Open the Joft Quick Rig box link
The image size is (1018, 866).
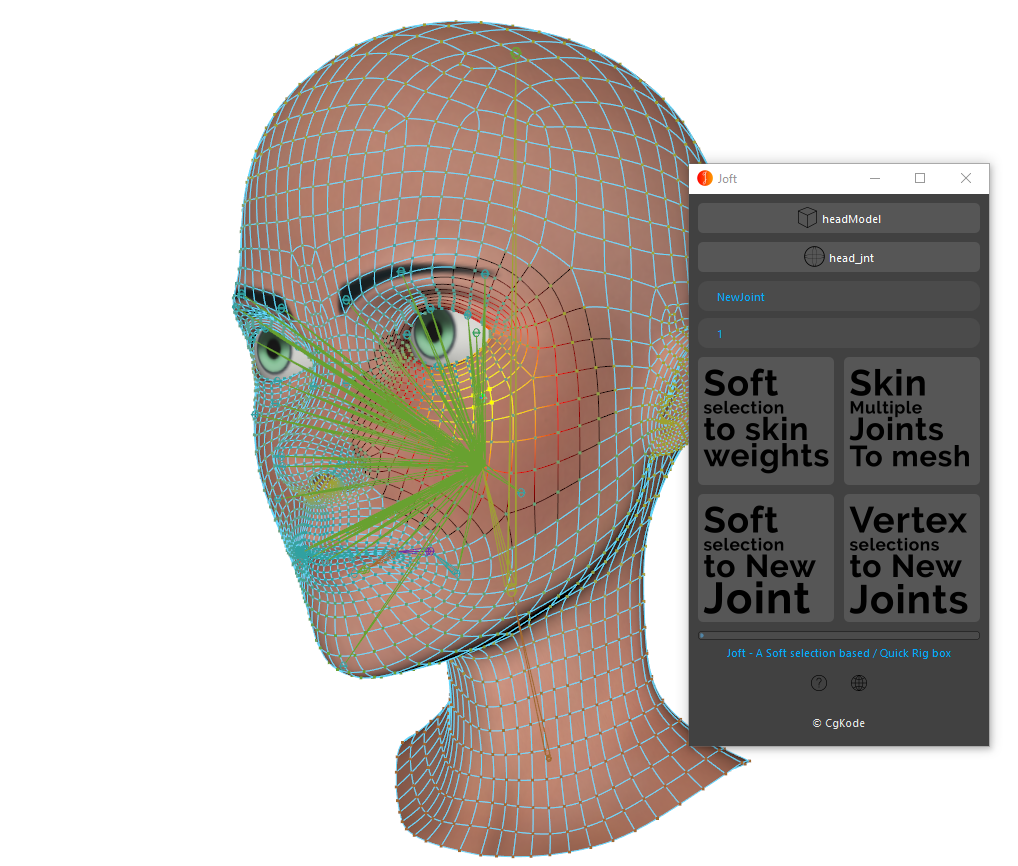click(838, 653)
